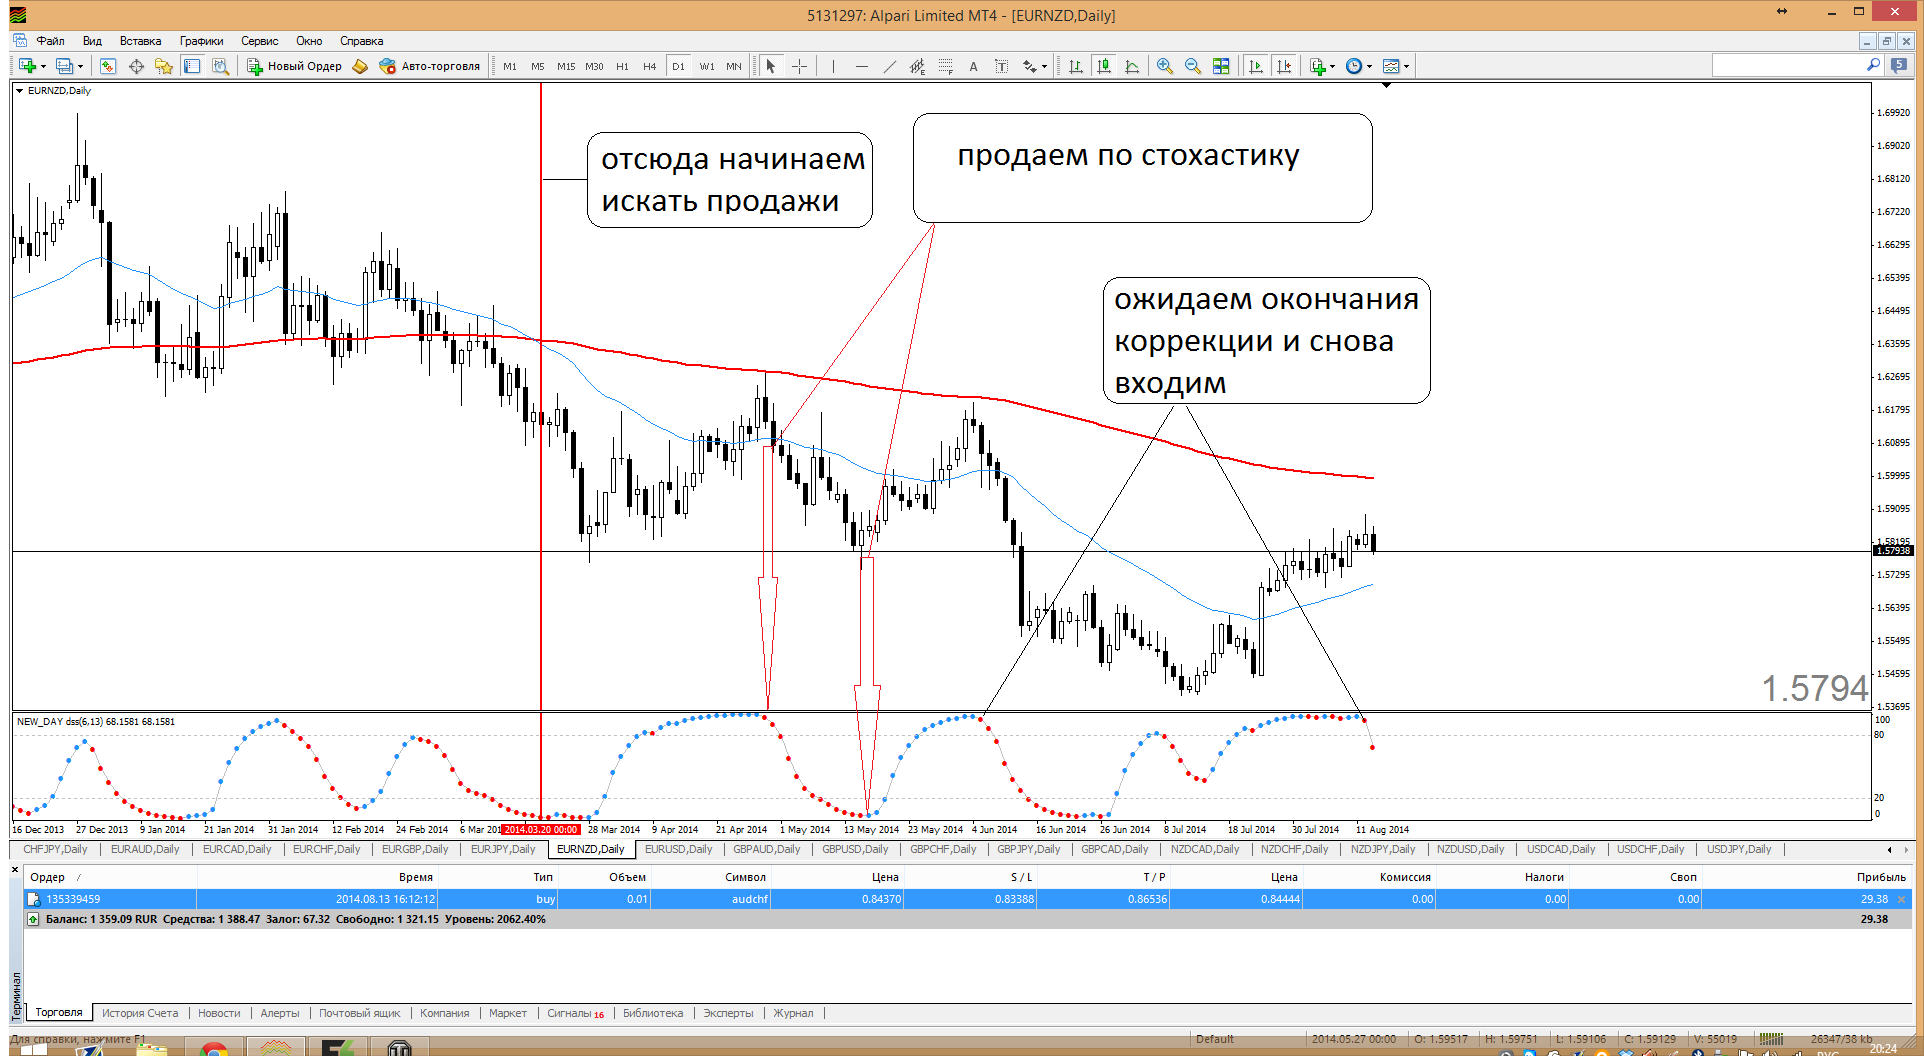Image resolution: width=1924 pixels, height=1056 pixels.
Task: Open the Графики menu
Action: (201, 41)
